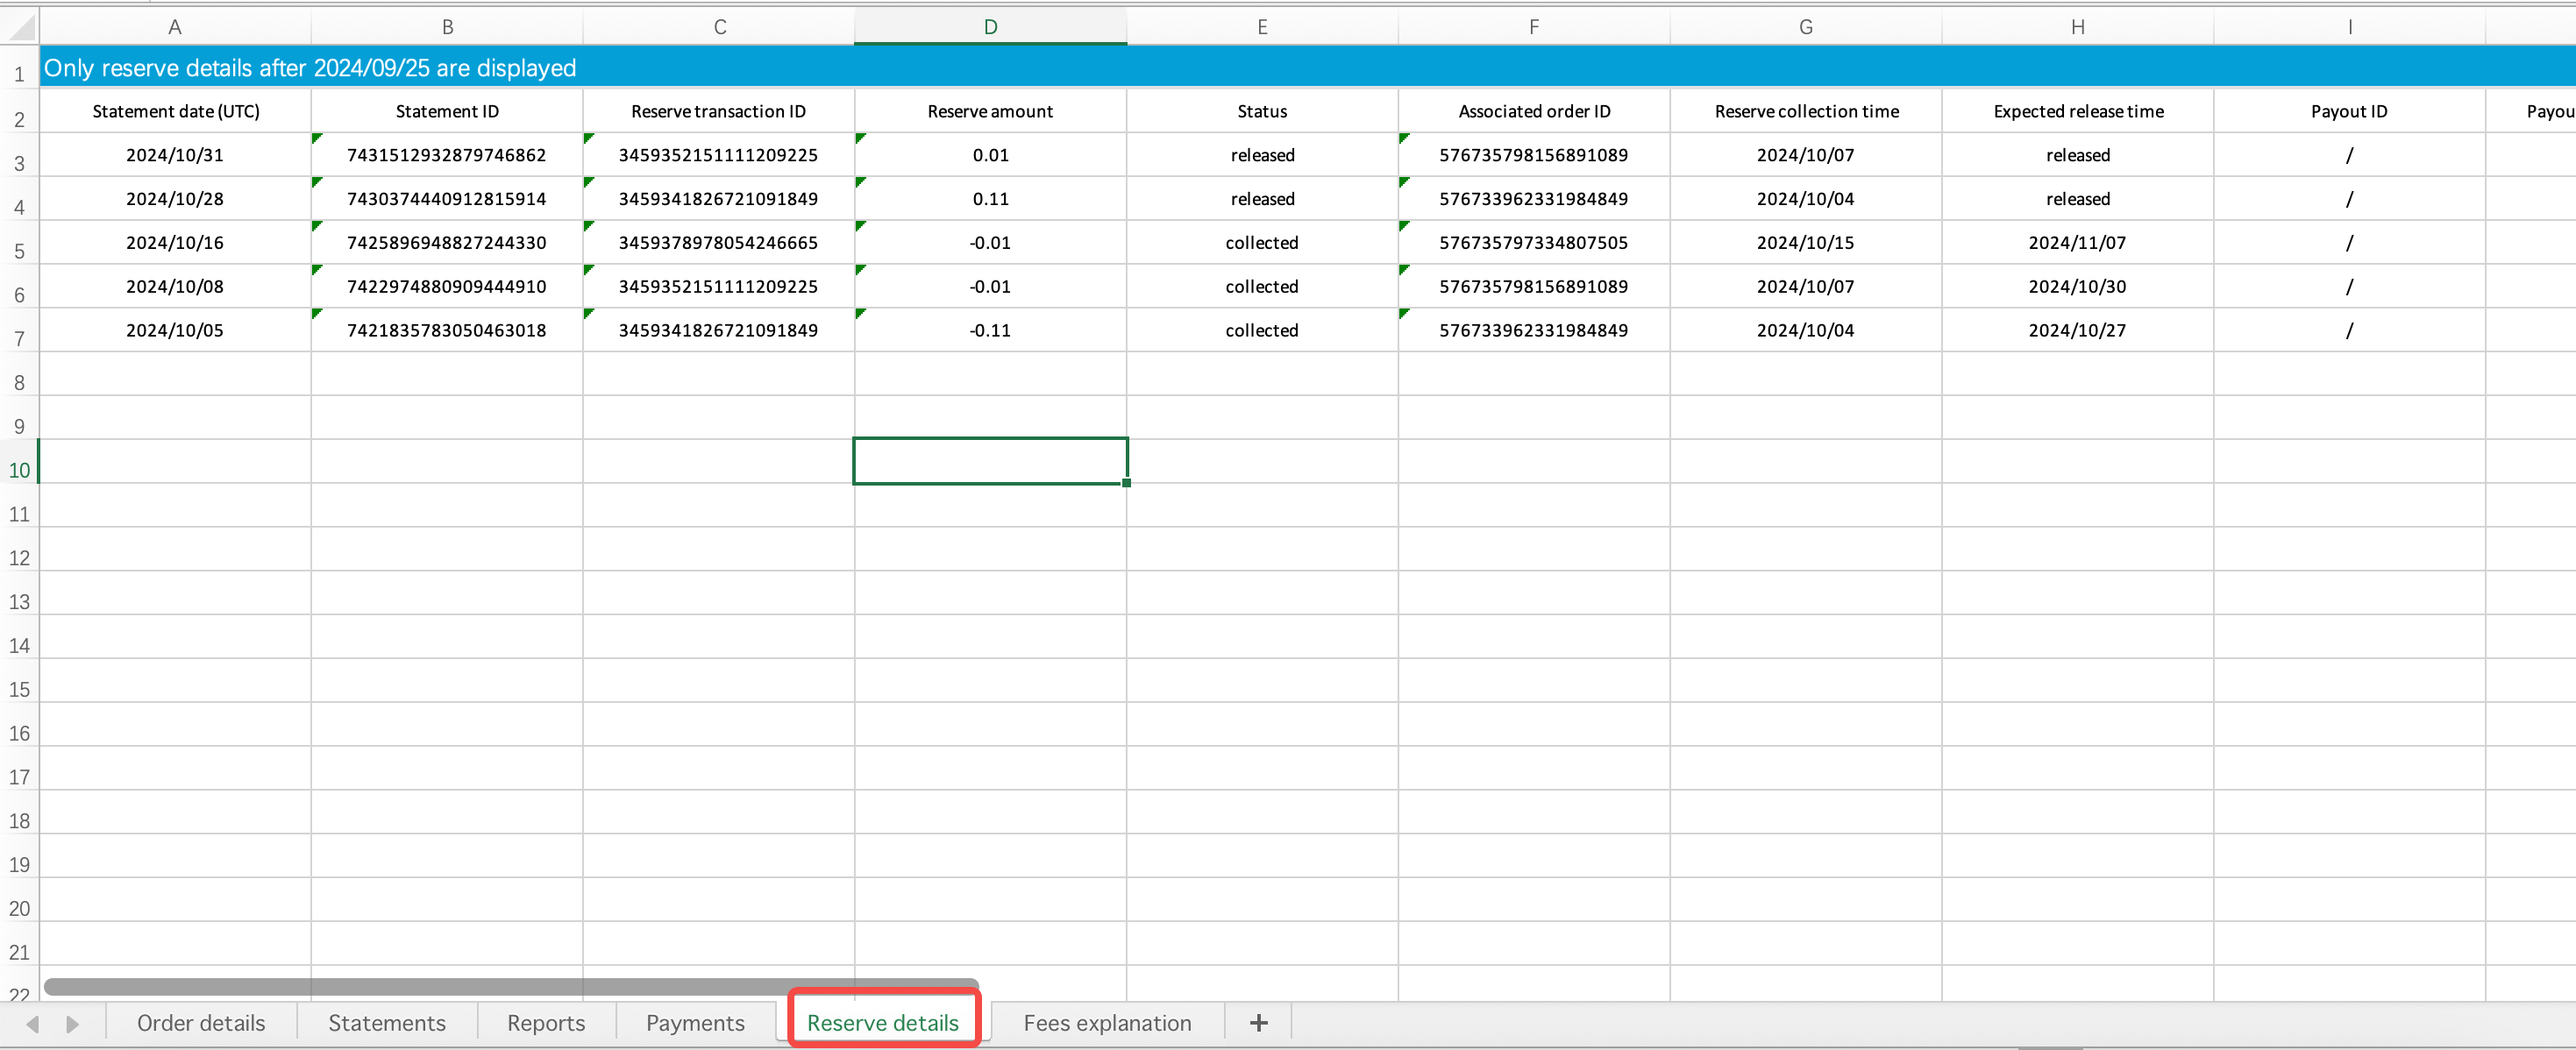Select row 5 collected status cell
Image resolution: width=2576 pixels, height=1050 pixels.
pos(1262,243)
